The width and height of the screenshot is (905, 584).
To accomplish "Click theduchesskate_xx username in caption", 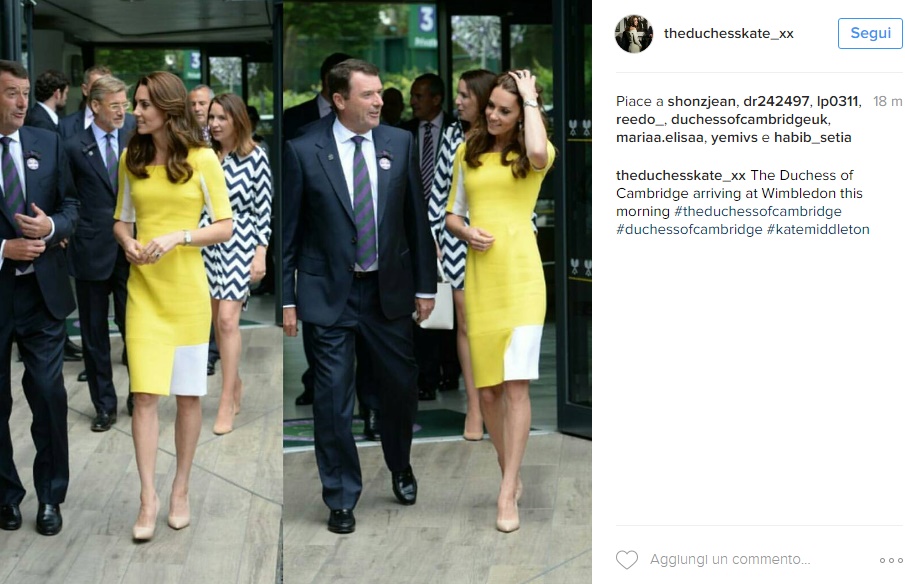I will [x=680, y=175].
